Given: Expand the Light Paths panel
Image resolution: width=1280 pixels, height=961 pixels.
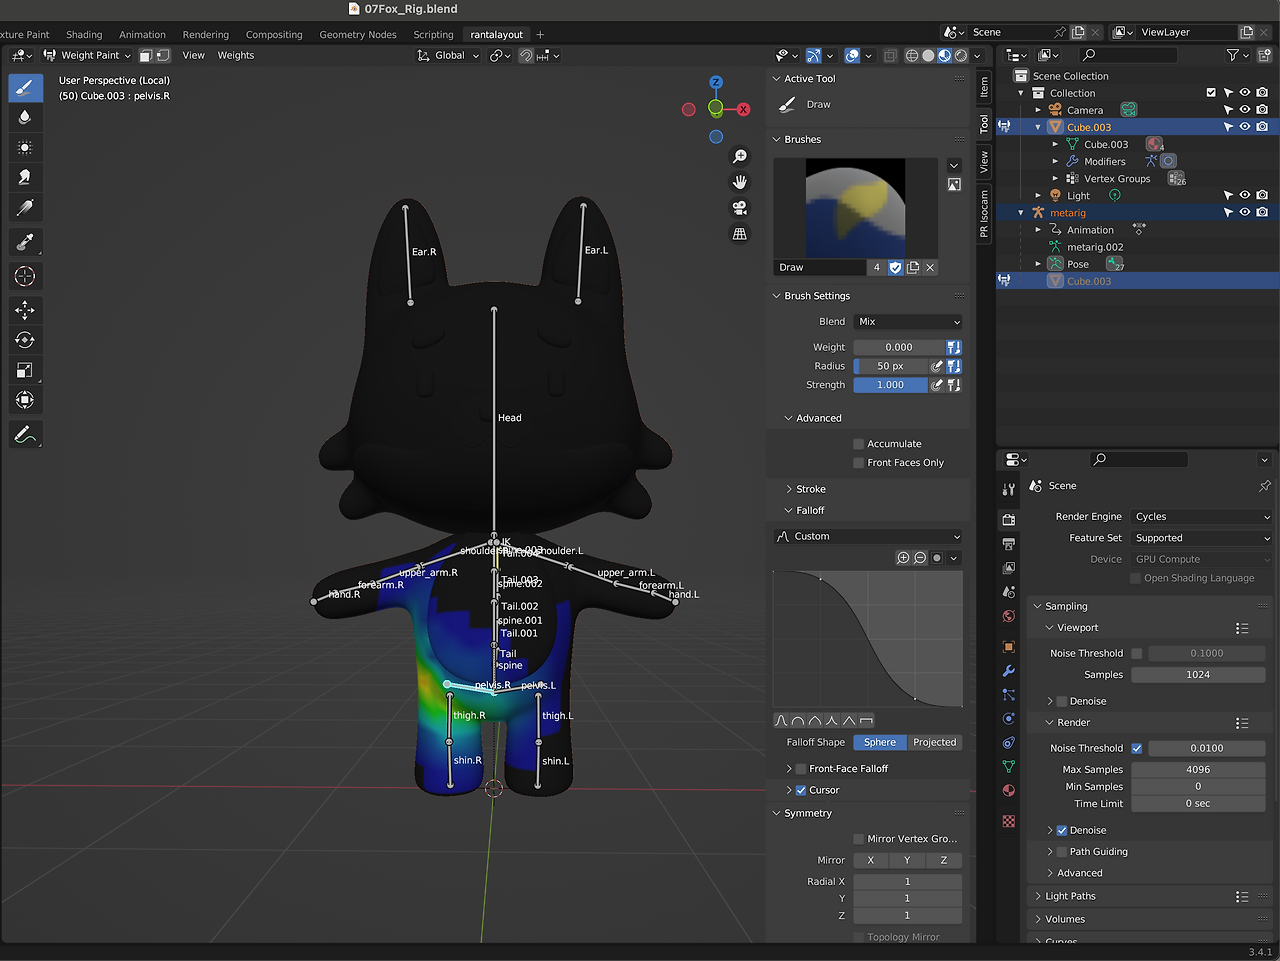Looking at the screenshot, I should click(x=1070, y=896).
